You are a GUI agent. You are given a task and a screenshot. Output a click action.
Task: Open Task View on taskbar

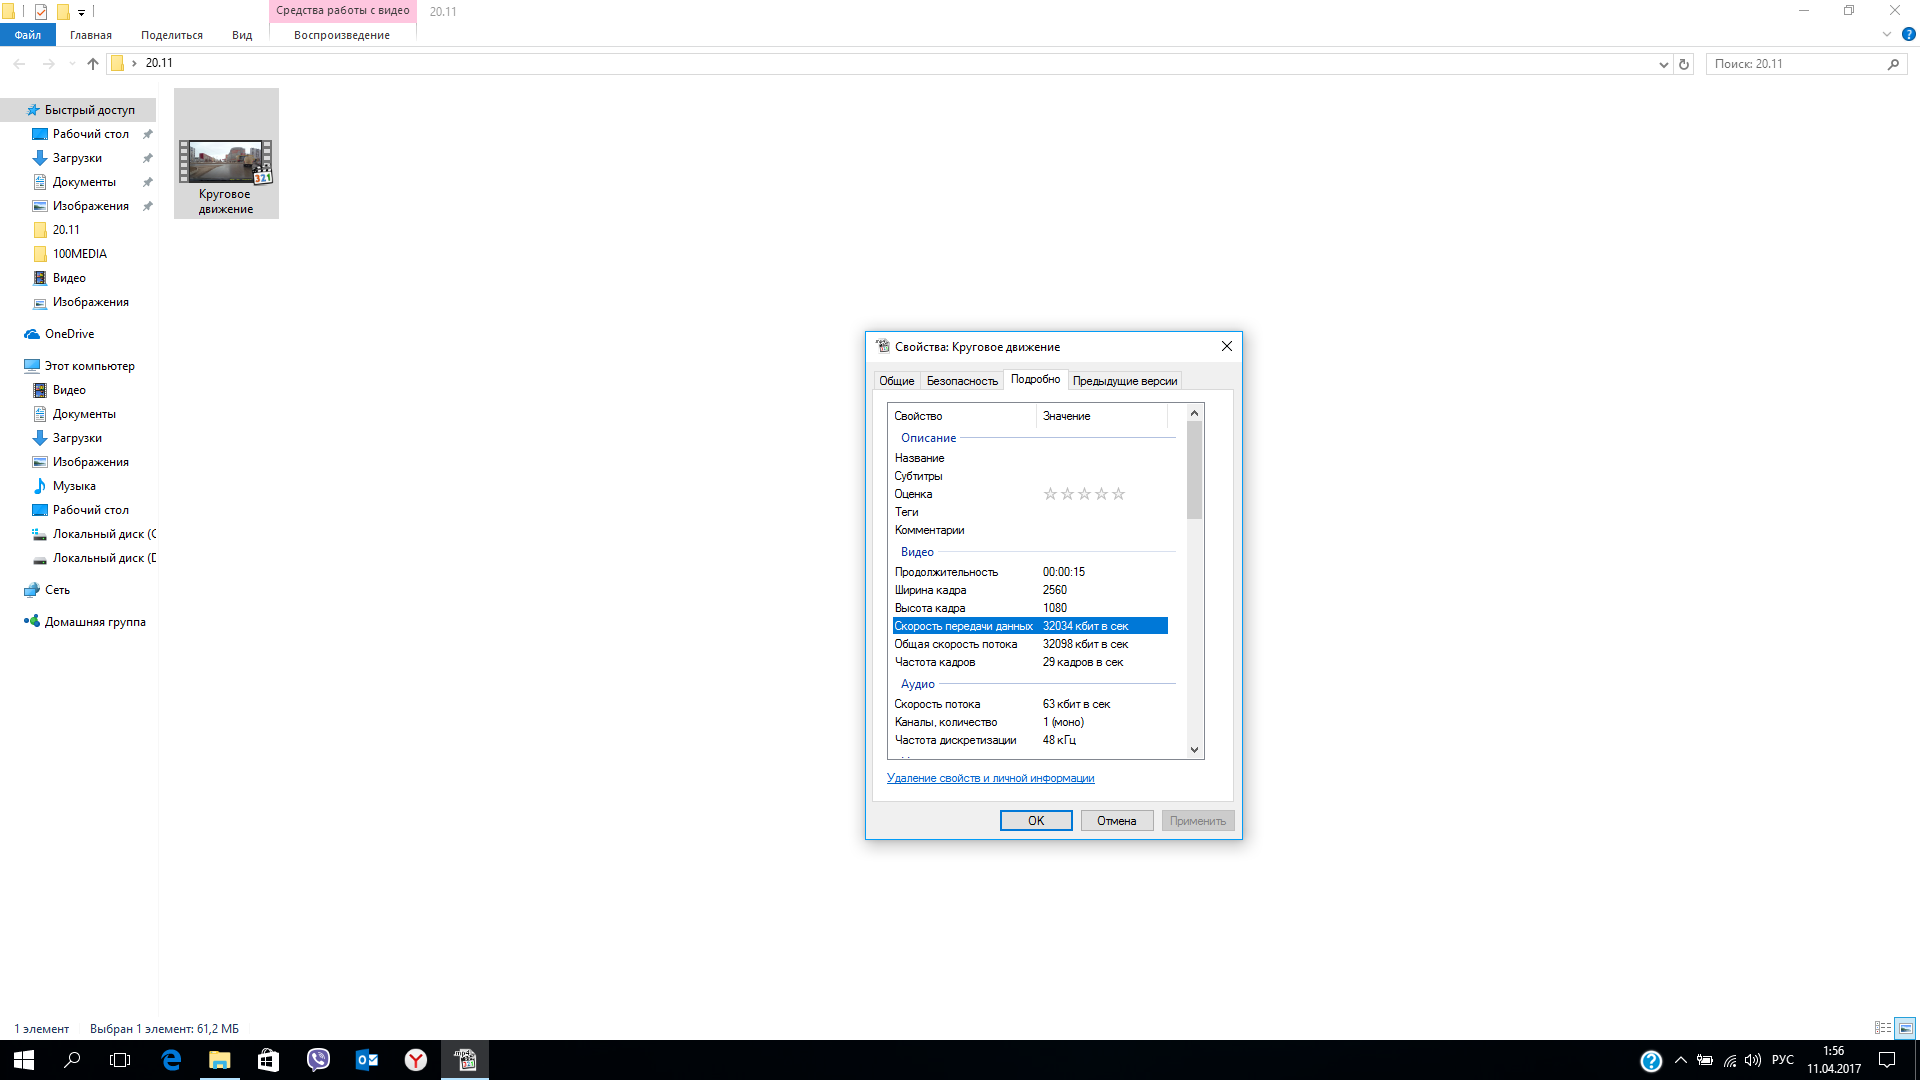[120, 1060]
